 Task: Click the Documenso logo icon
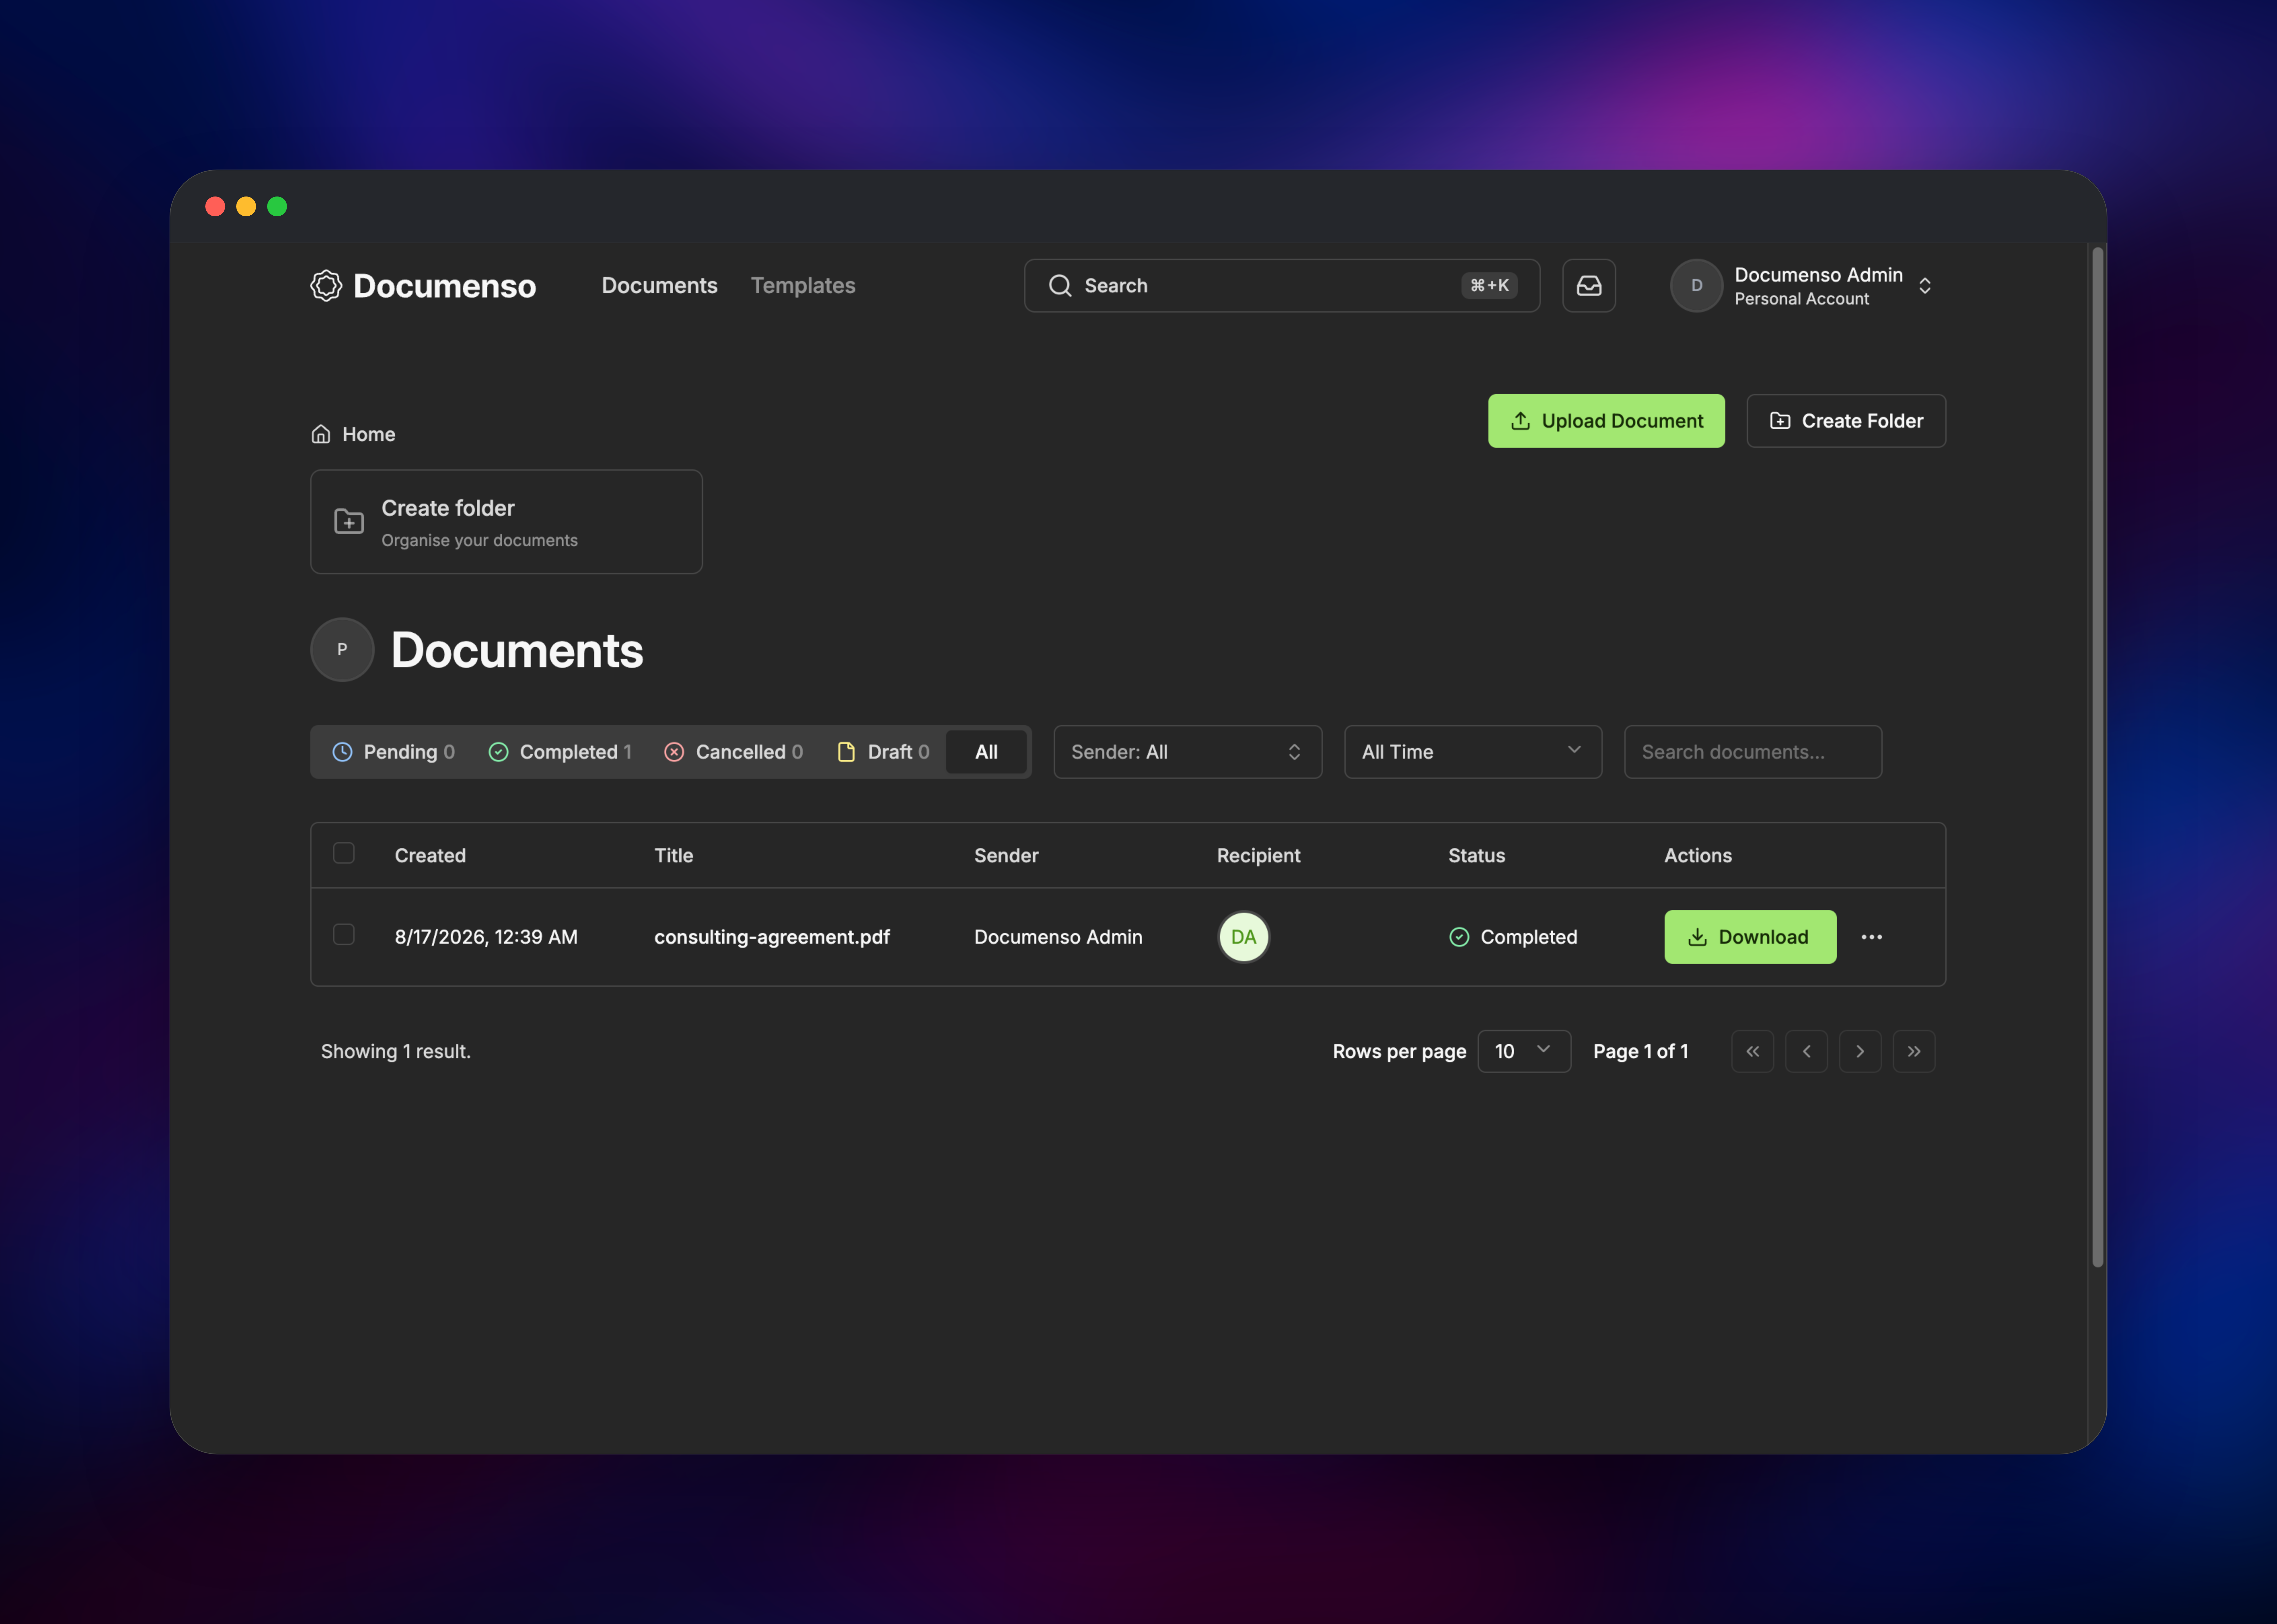pos(326,286)
